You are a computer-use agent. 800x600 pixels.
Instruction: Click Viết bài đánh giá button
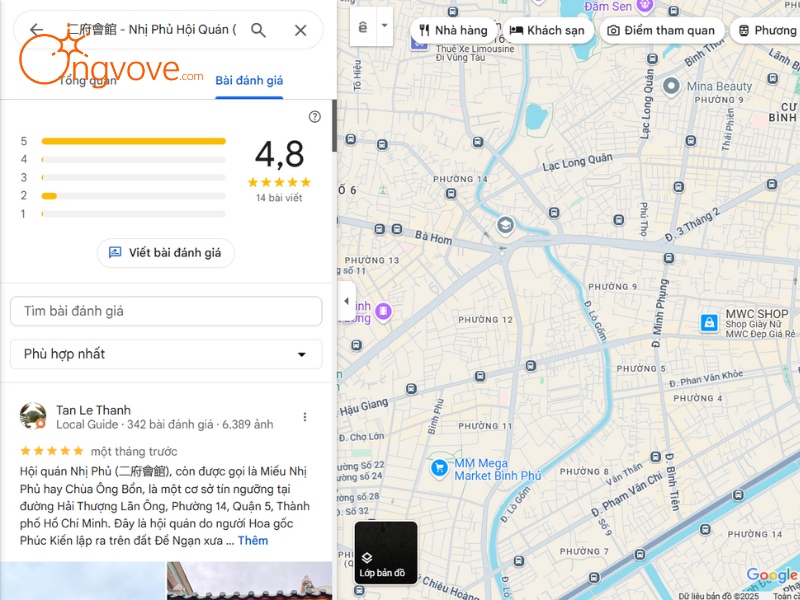coord(166,253)
